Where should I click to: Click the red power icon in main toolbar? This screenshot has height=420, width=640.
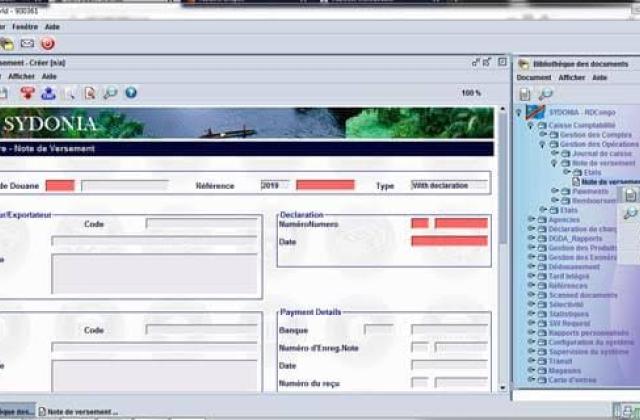(48, 43)
